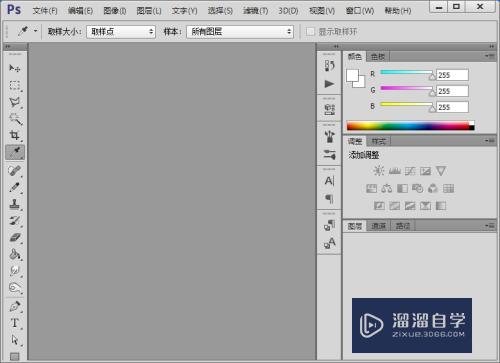Image resolution: width=500 pixels, height=363 pixels.
Task: Add a Color Lookup adjustment
Action: coord(449,189)
